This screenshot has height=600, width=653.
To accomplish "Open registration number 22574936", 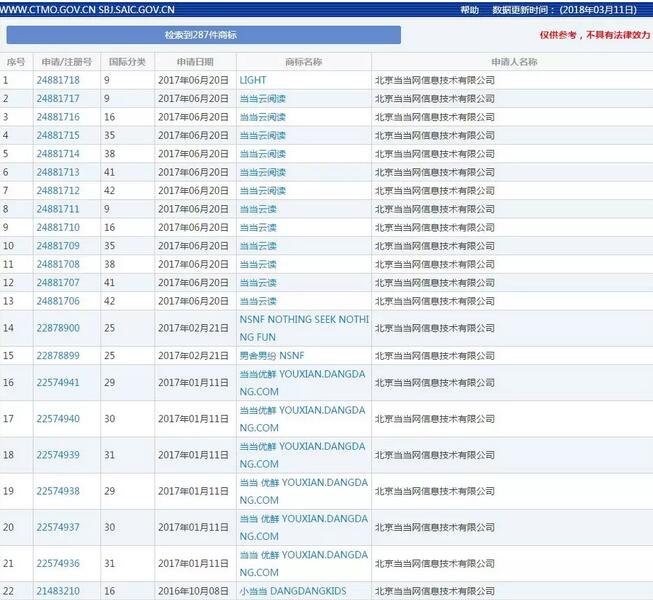I will pos(58,563).
